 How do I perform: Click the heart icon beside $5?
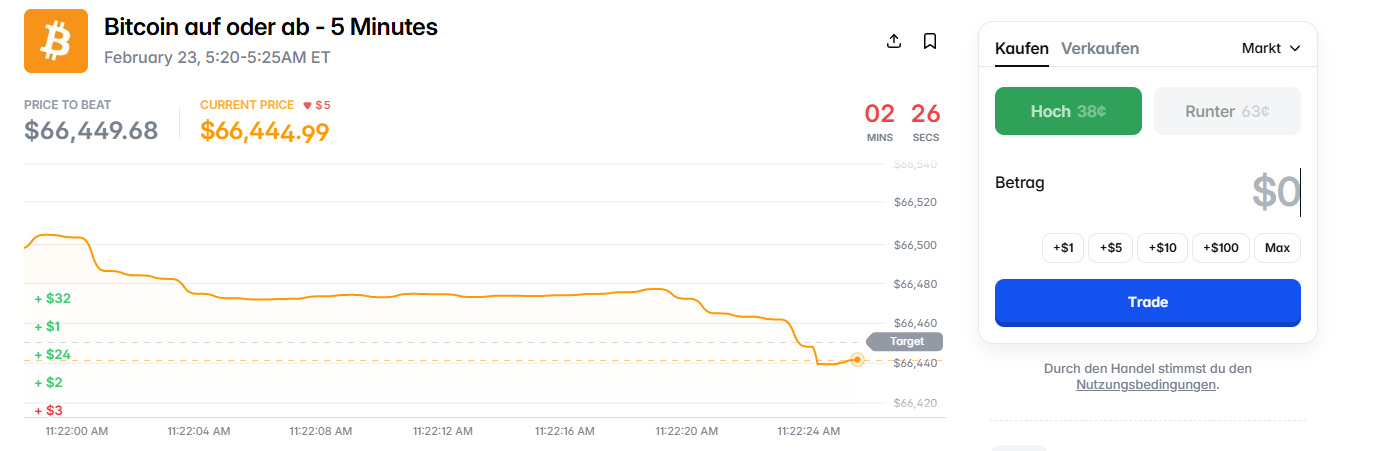click(x=307, y=105)
